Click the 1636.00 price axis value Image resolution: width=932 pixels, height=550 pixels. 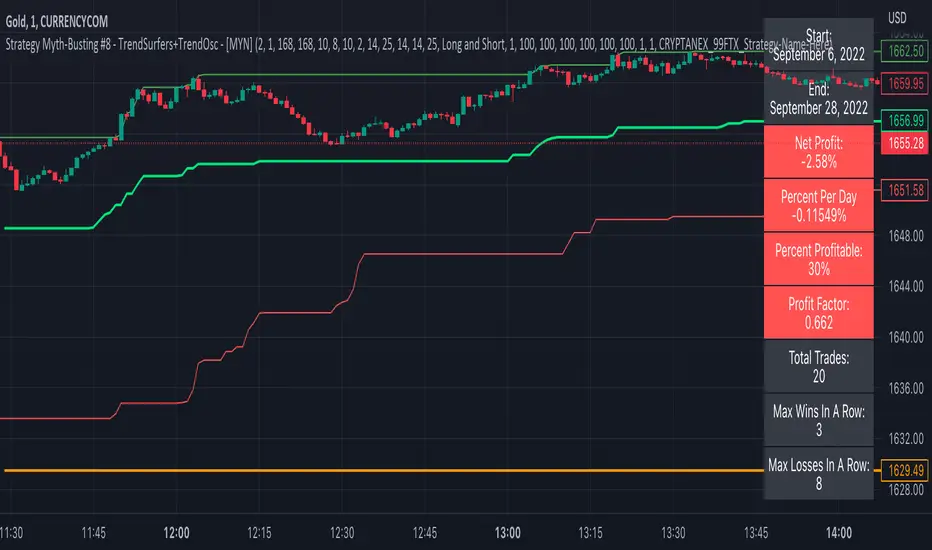click(x=906, y=388)
